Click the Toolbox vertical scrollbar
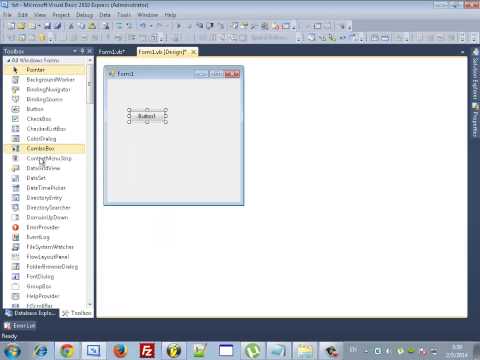Viewport: 480px width, 360px height. click(90, 183)
